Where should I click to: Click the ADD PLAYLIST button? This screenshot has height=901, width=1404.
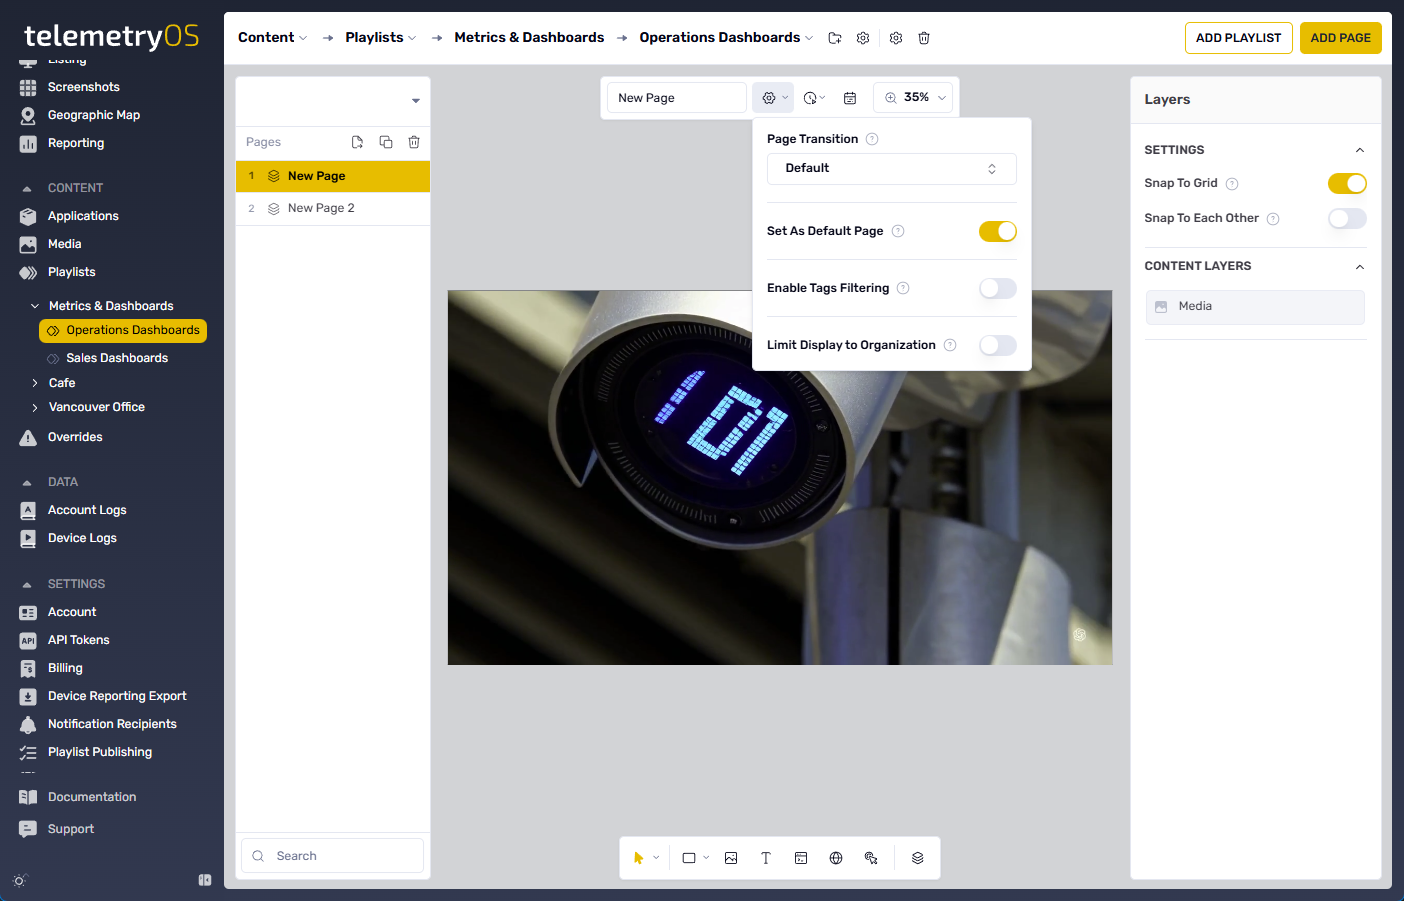(1238, 38)
